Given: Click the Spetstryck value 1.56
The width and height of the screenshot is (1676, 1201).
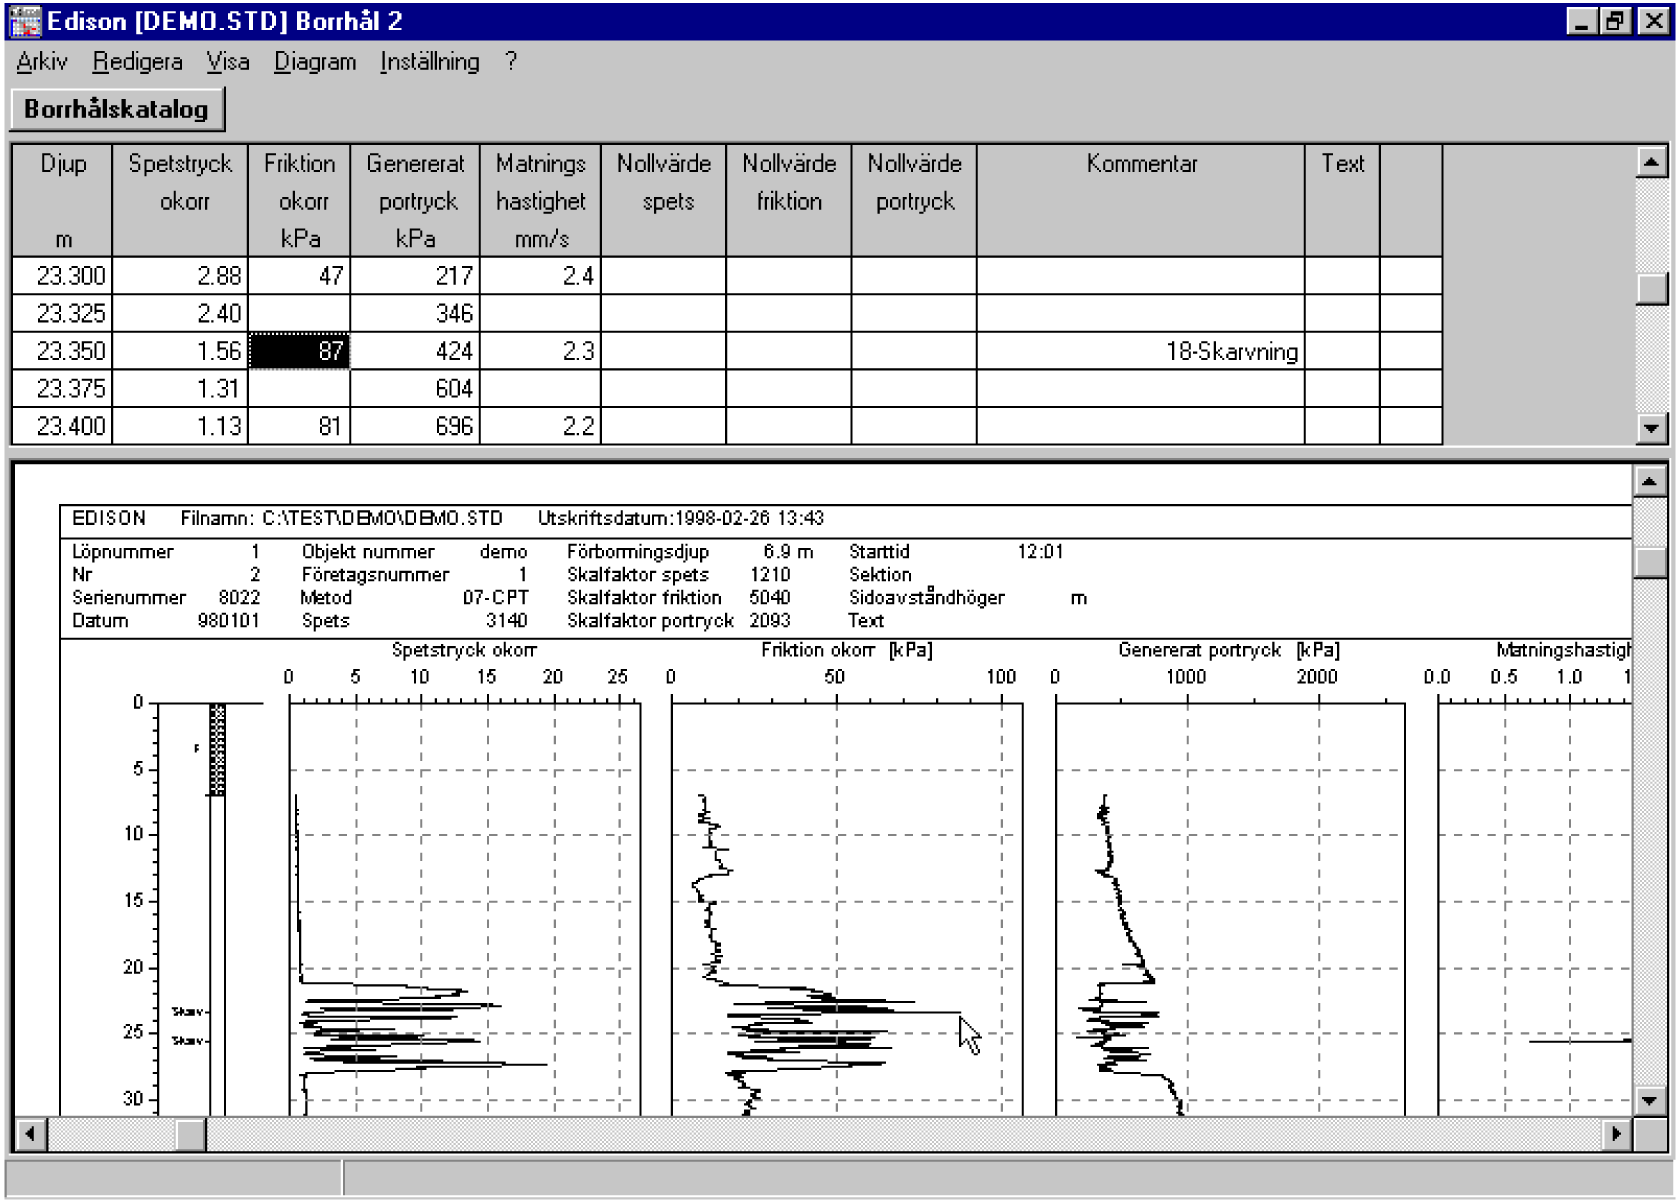Looking at the screenshot, I should point(180,351).
